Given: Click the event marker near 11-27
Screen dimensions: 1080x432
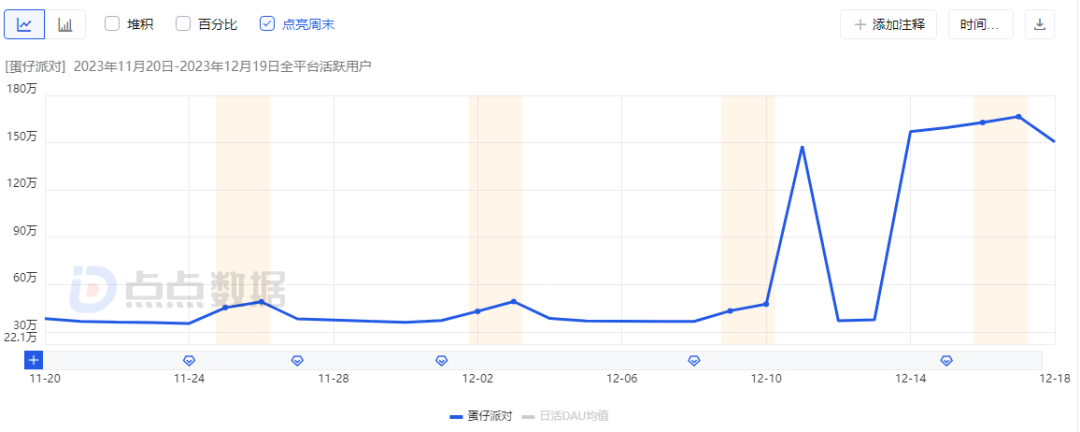Looking at the screenshot, I should pyautogui.click(x=297, y=360).
